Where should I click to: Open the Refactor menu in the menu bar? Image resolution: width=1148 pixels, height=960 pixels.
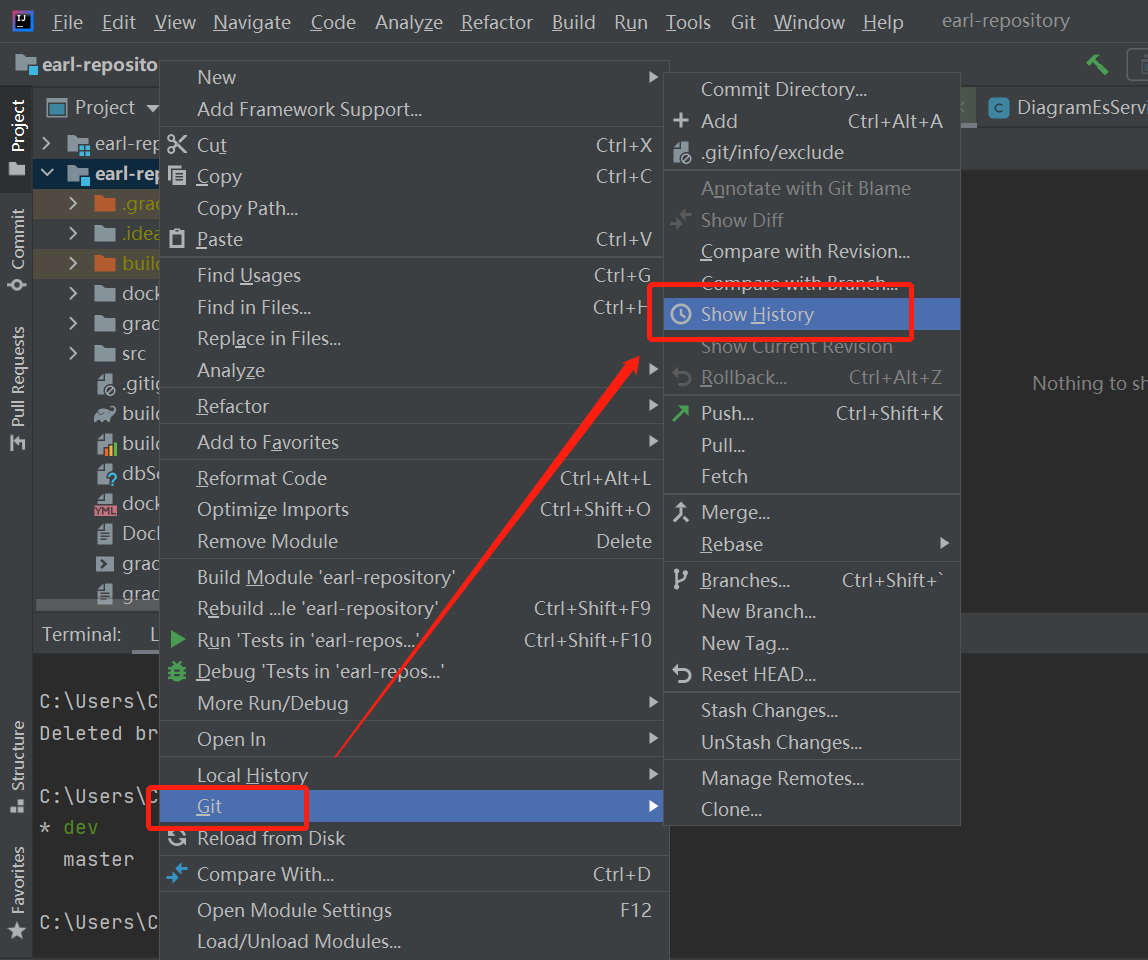pos(496,22)
